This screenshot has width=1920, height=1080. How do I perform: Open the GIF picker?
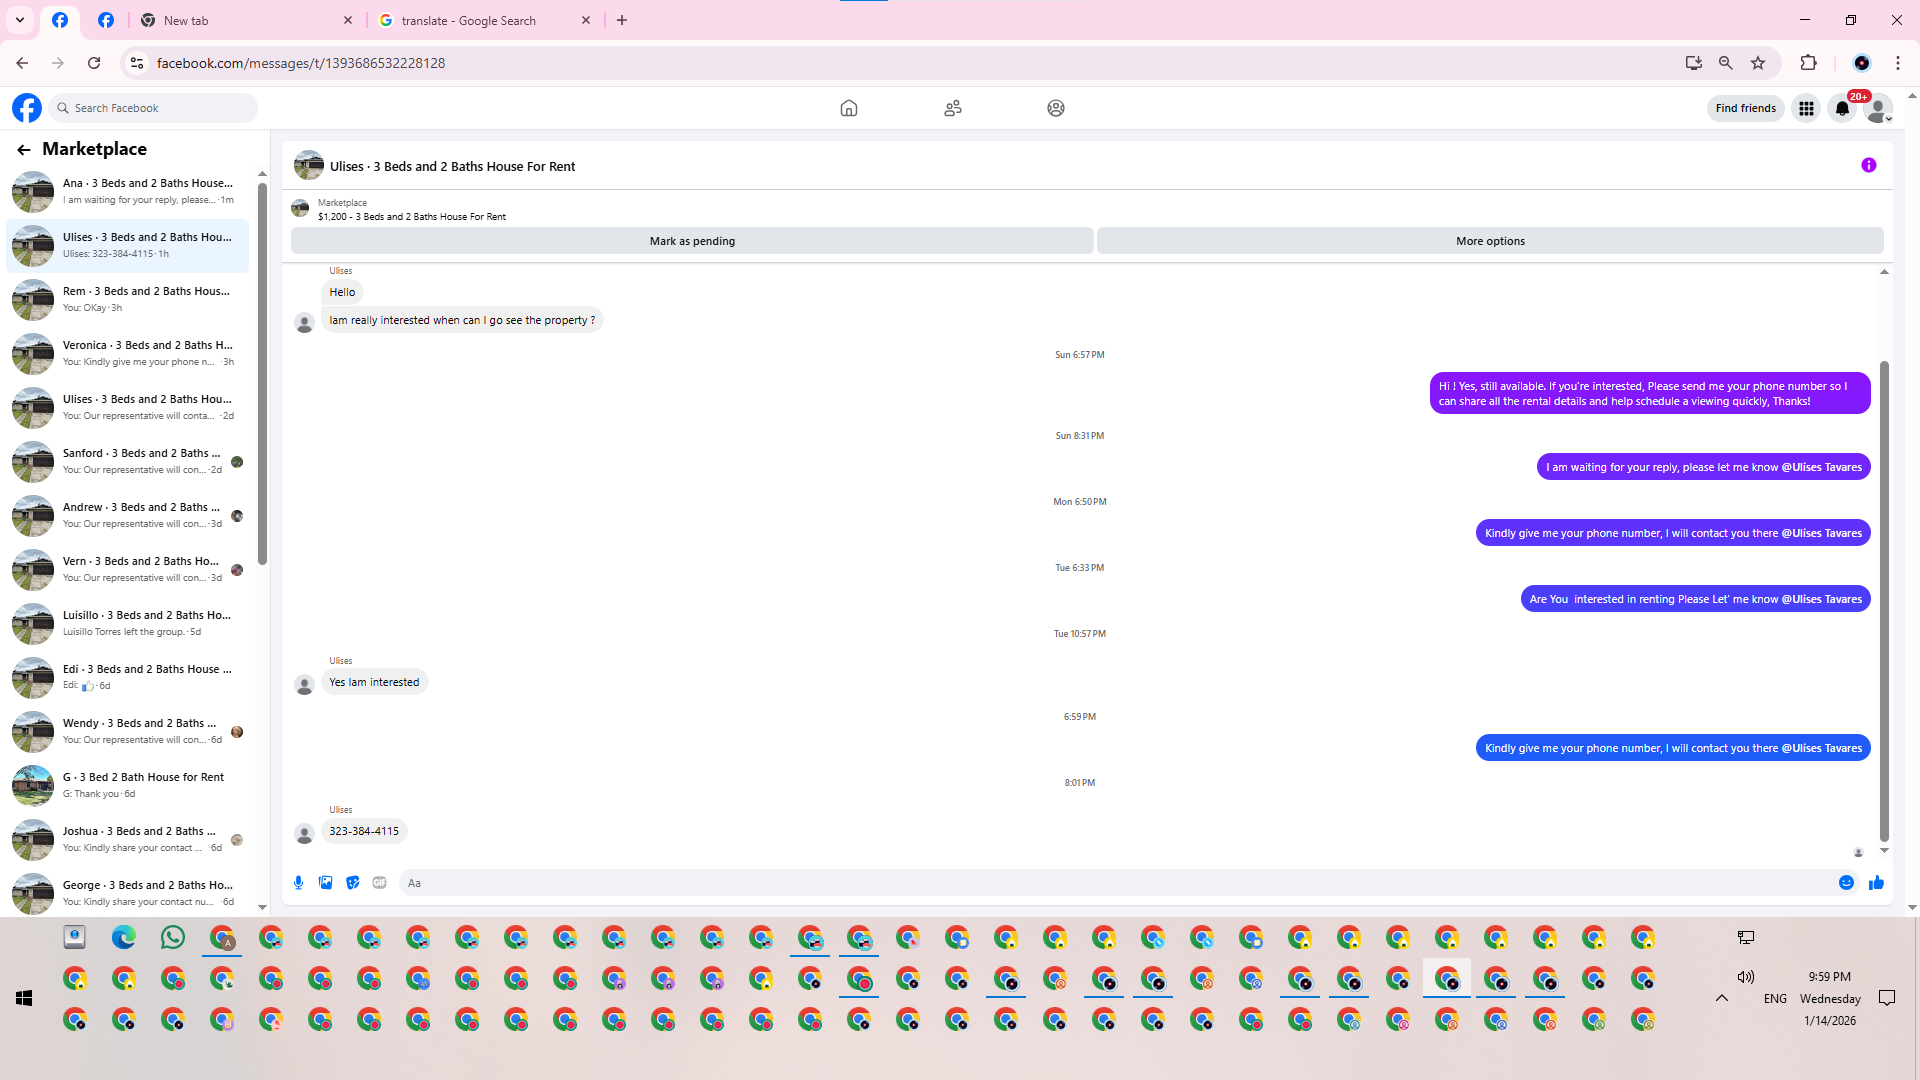(379, 882)
